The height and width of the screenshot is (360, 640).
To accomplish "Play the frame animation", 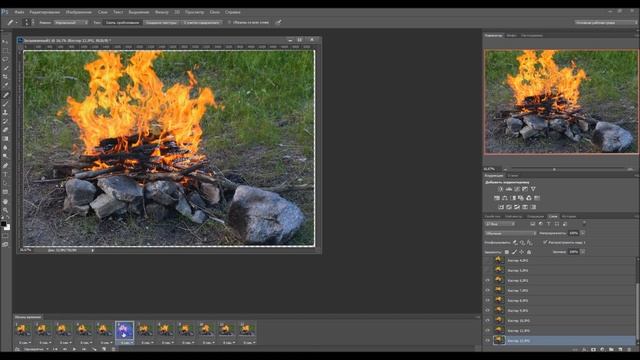I will (74, 349).
